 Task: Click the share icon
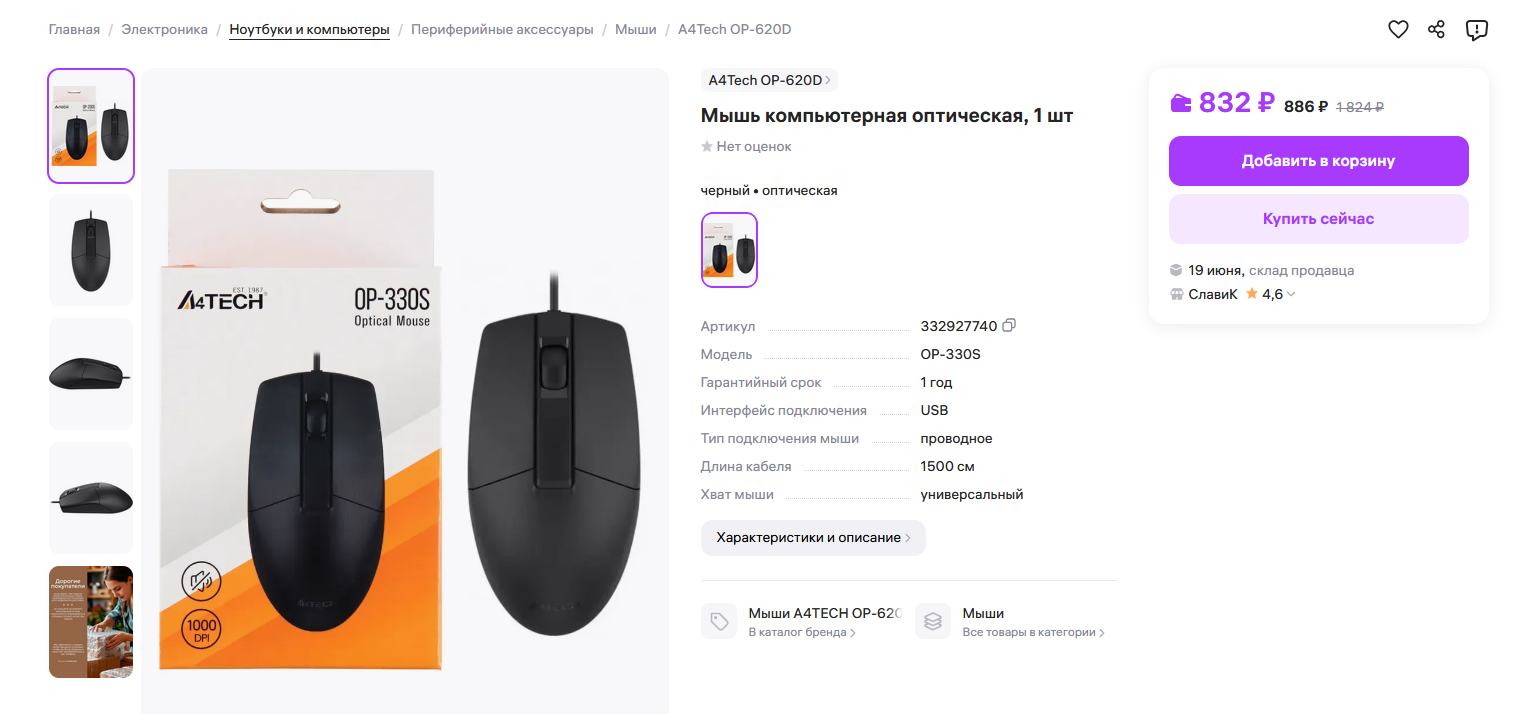1437,30
